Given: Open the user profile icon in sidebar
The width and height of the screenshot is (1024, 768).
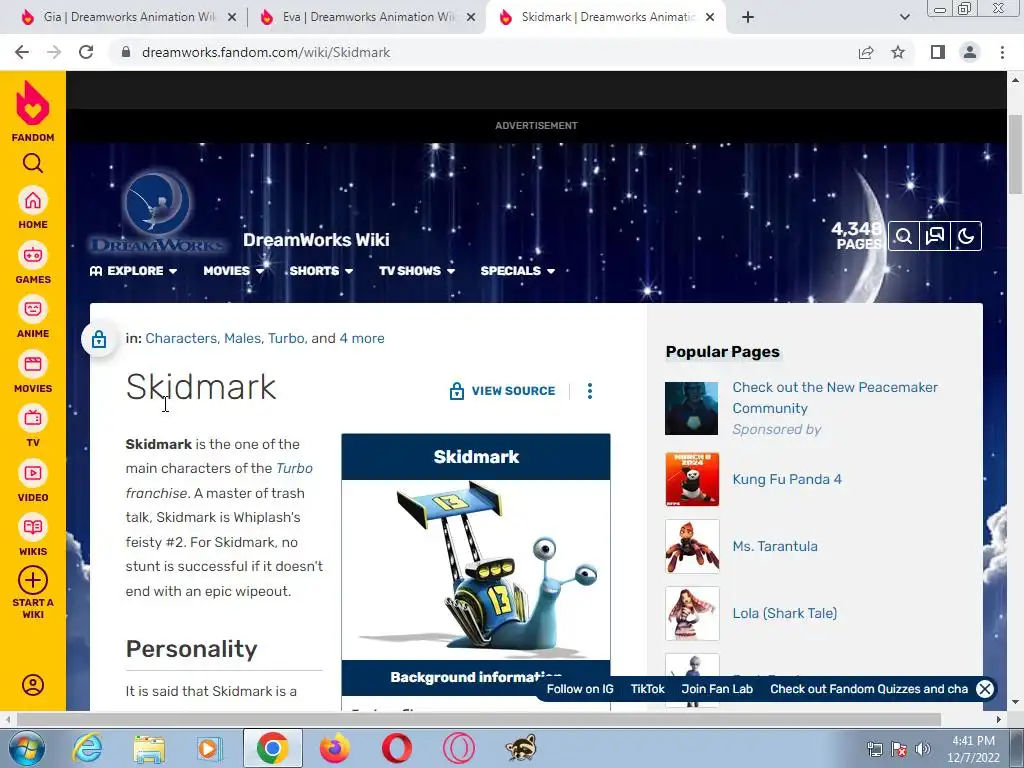Looking at the screenshot, I should tap(33, 684).
